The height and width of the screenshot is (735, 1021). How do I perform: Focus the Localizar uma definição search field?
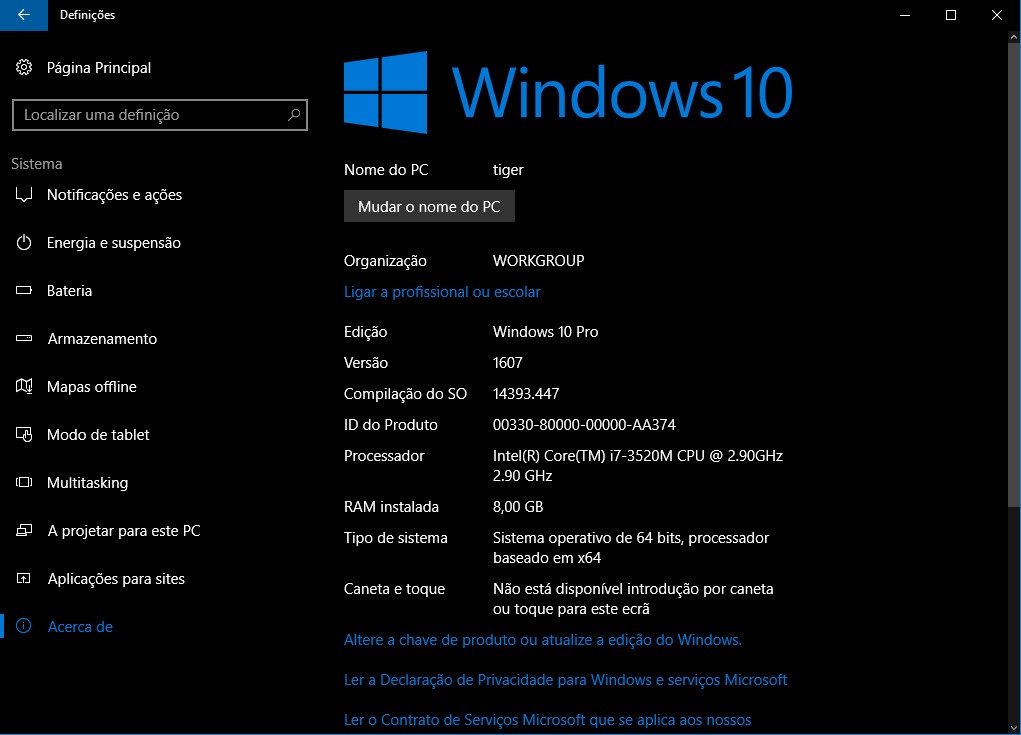(160, 115)
